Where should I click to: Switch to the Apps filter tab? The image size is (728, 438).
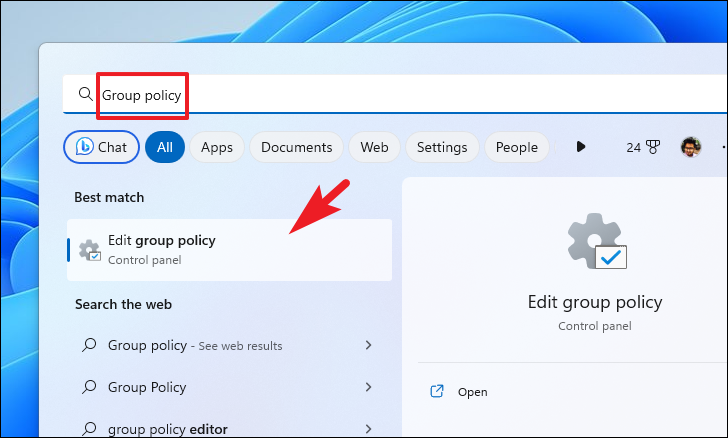tap(217, 147)
